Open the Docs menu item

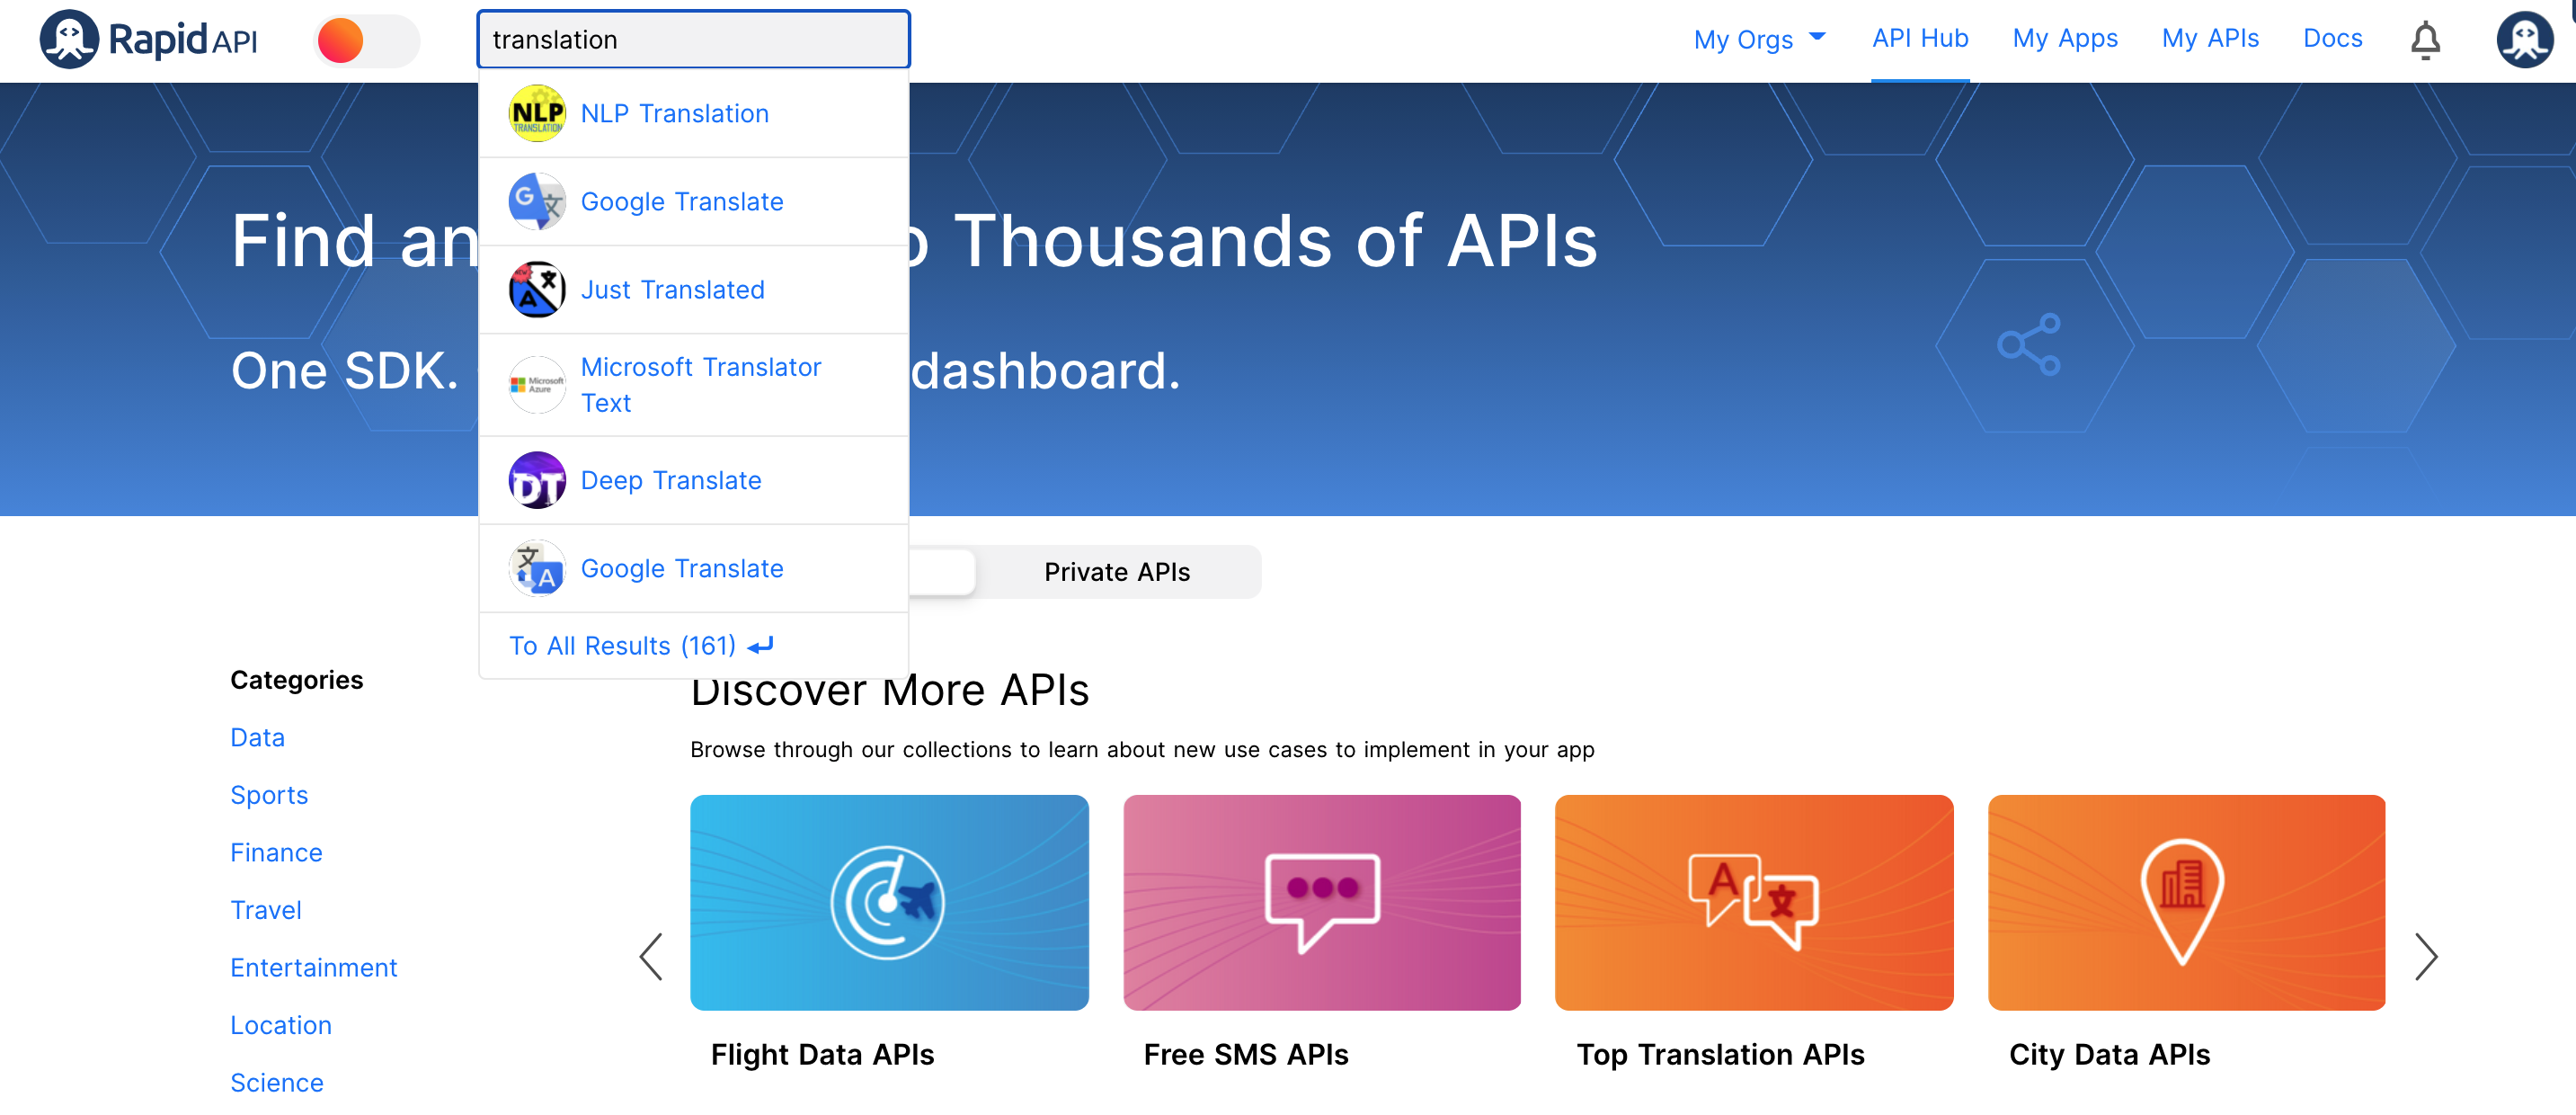(x=2331, y=38)
